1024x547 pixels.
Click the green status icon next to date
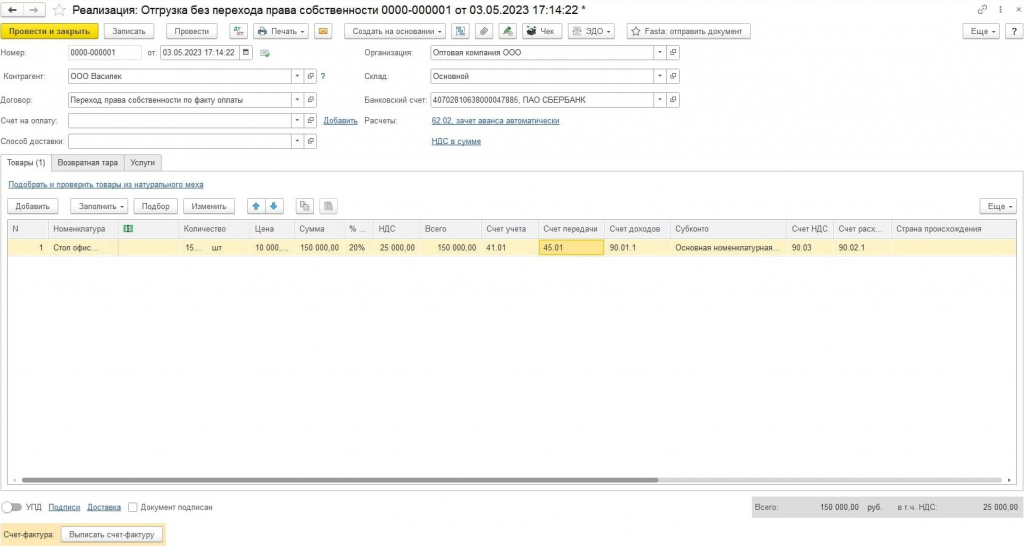click(264, 54)
